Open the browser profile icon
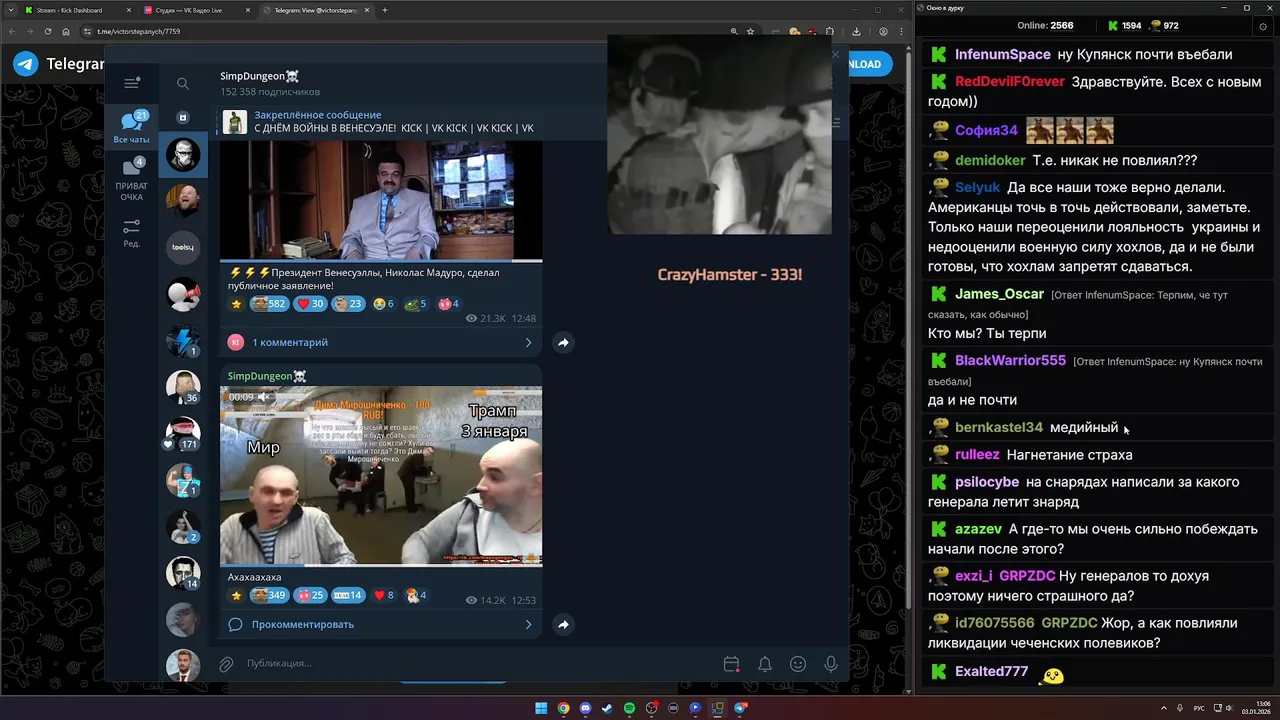The width and height of the screenshot is (1280, 720). coord(883,31)
